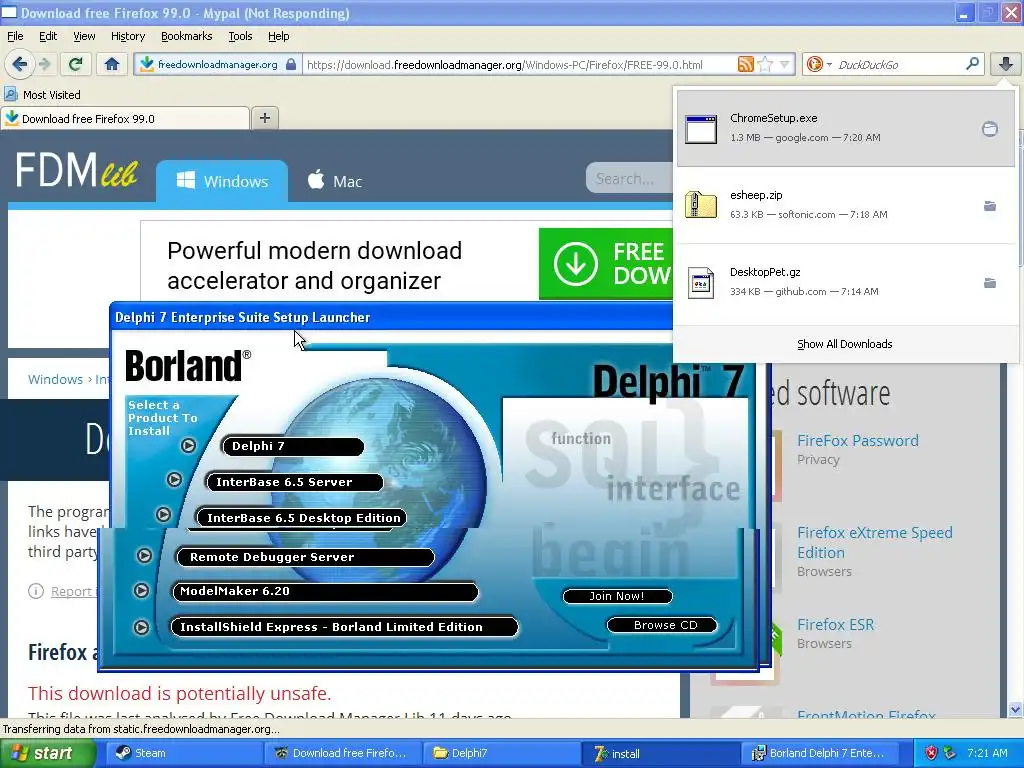The width and height of the screenshot is (1024, 768).
Task: Click the FDM lib logo
Action: point(77,170)
